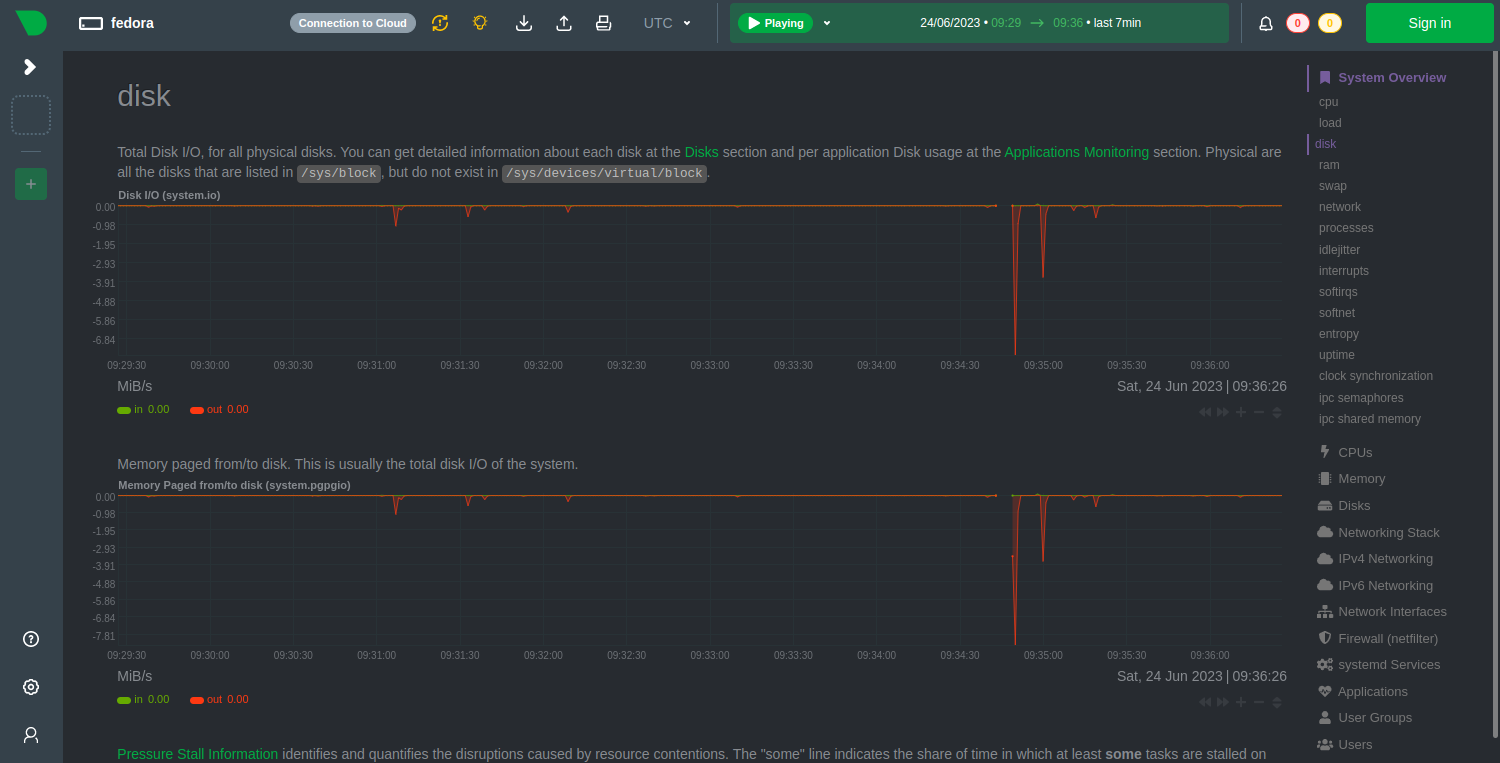The height and width of the screenshot is (763, 1500).
Task: Follow the Applications Monitoring link
Action: (1076, 152)
